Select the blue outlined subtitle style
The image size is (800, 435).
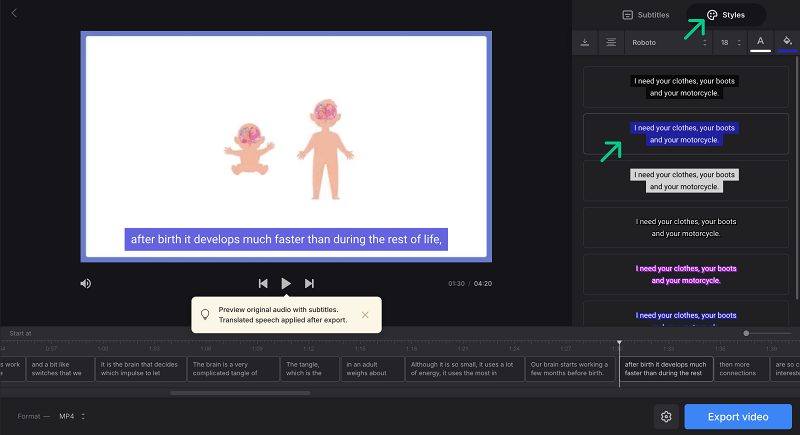[686, 314]
